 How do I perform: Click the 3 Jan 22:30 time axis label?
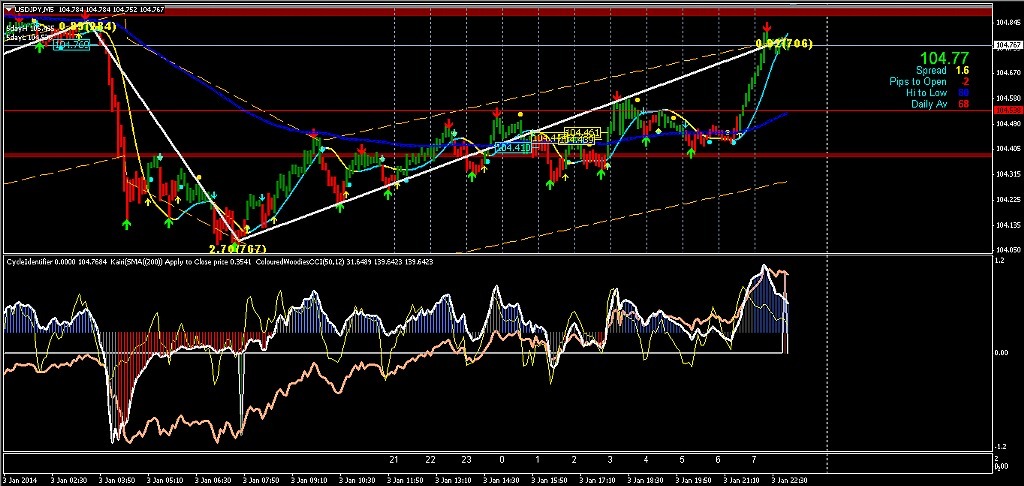[790, 479]
